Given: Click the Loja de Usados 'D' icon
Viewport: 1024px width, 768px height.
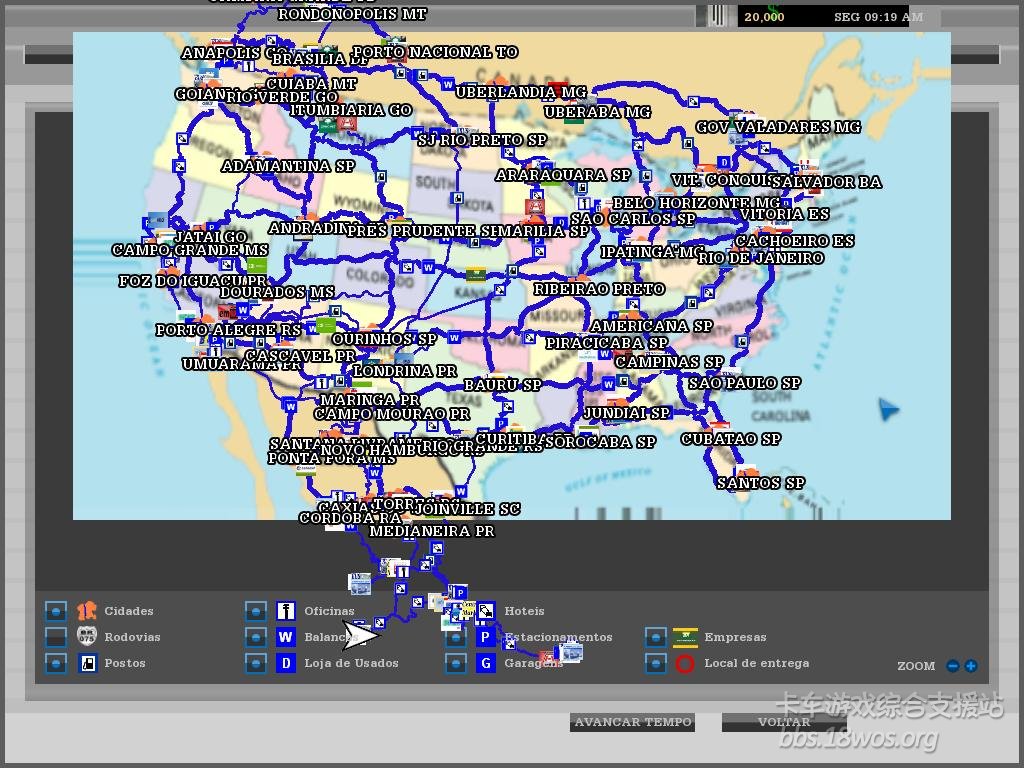Looking at the screenshot, I should pyautogui.click(x=286, y=663).
